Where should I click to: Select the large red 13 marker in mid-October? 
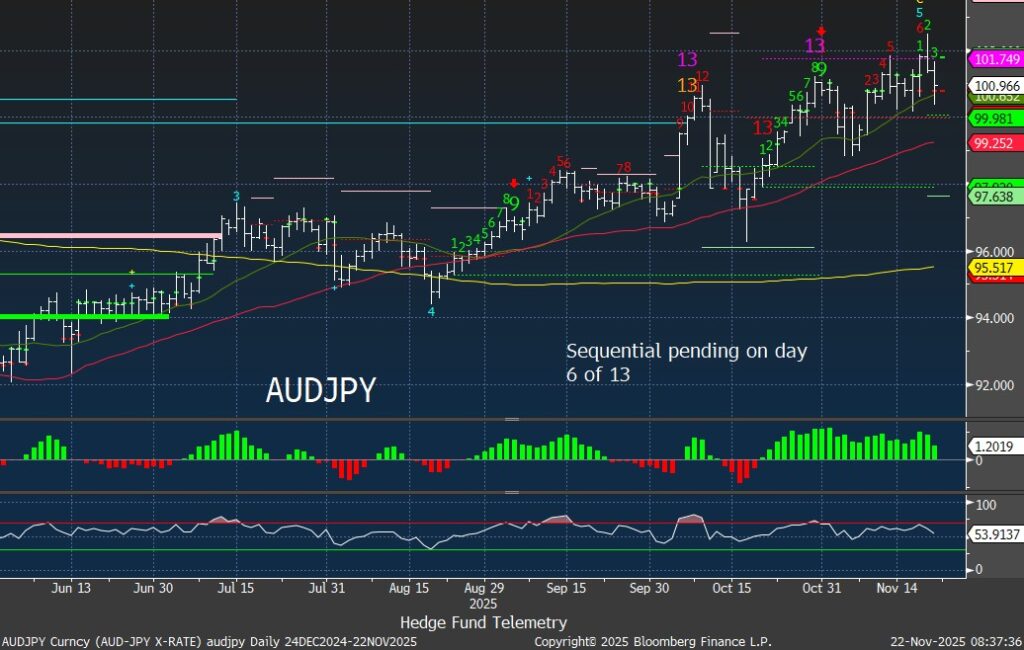[763, 127]
